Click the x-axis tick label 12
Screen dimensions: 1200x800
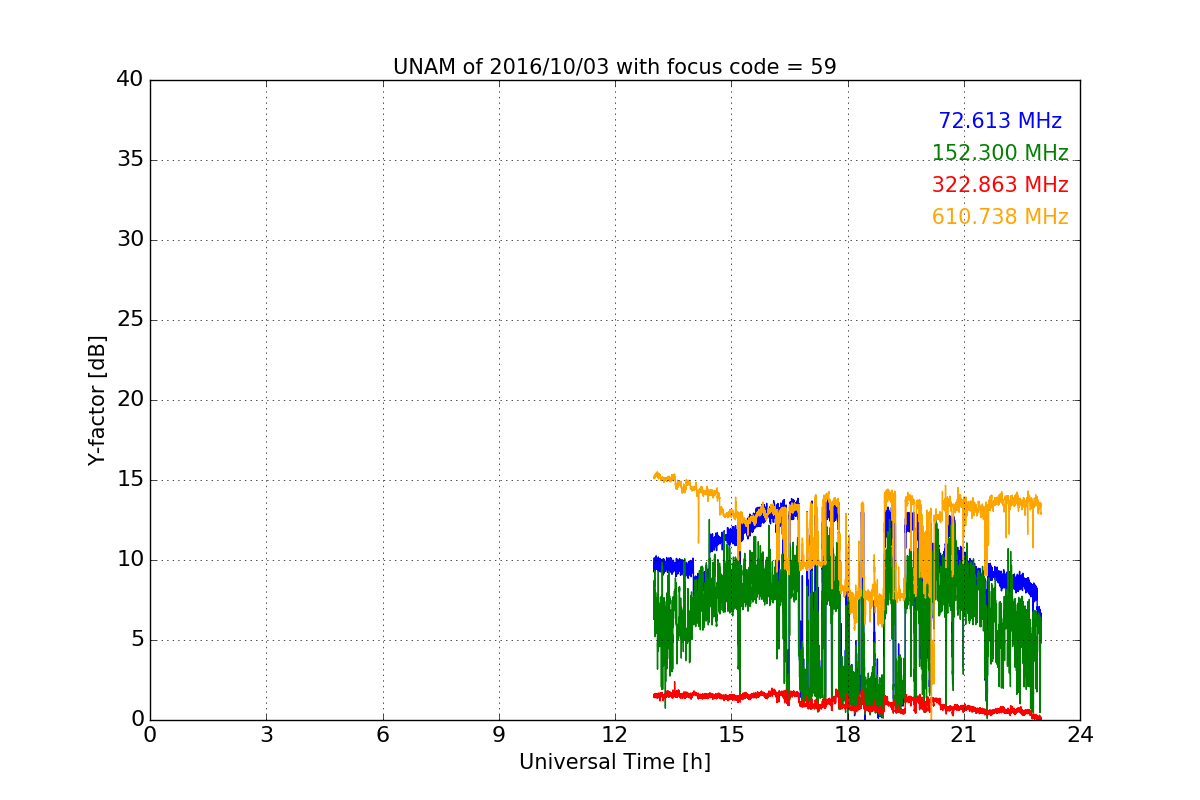(x=615, y=734)
